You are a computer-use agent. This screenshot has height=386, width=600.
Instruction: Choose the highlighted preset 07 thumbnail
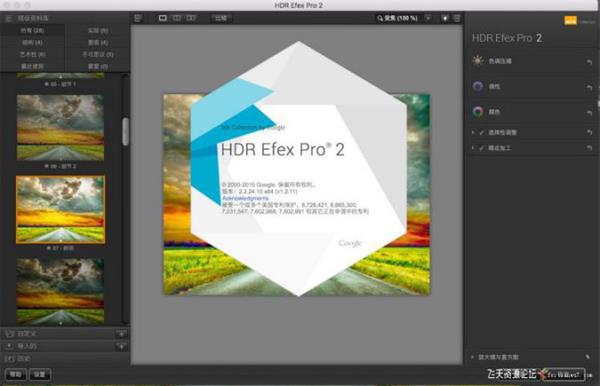[x=60, y=210]
